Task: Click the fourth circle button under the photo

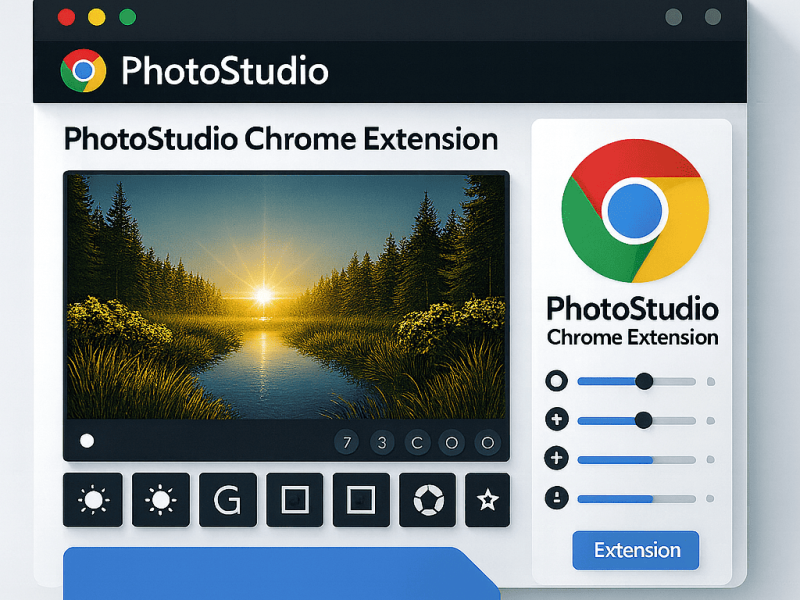Action: 452,442
